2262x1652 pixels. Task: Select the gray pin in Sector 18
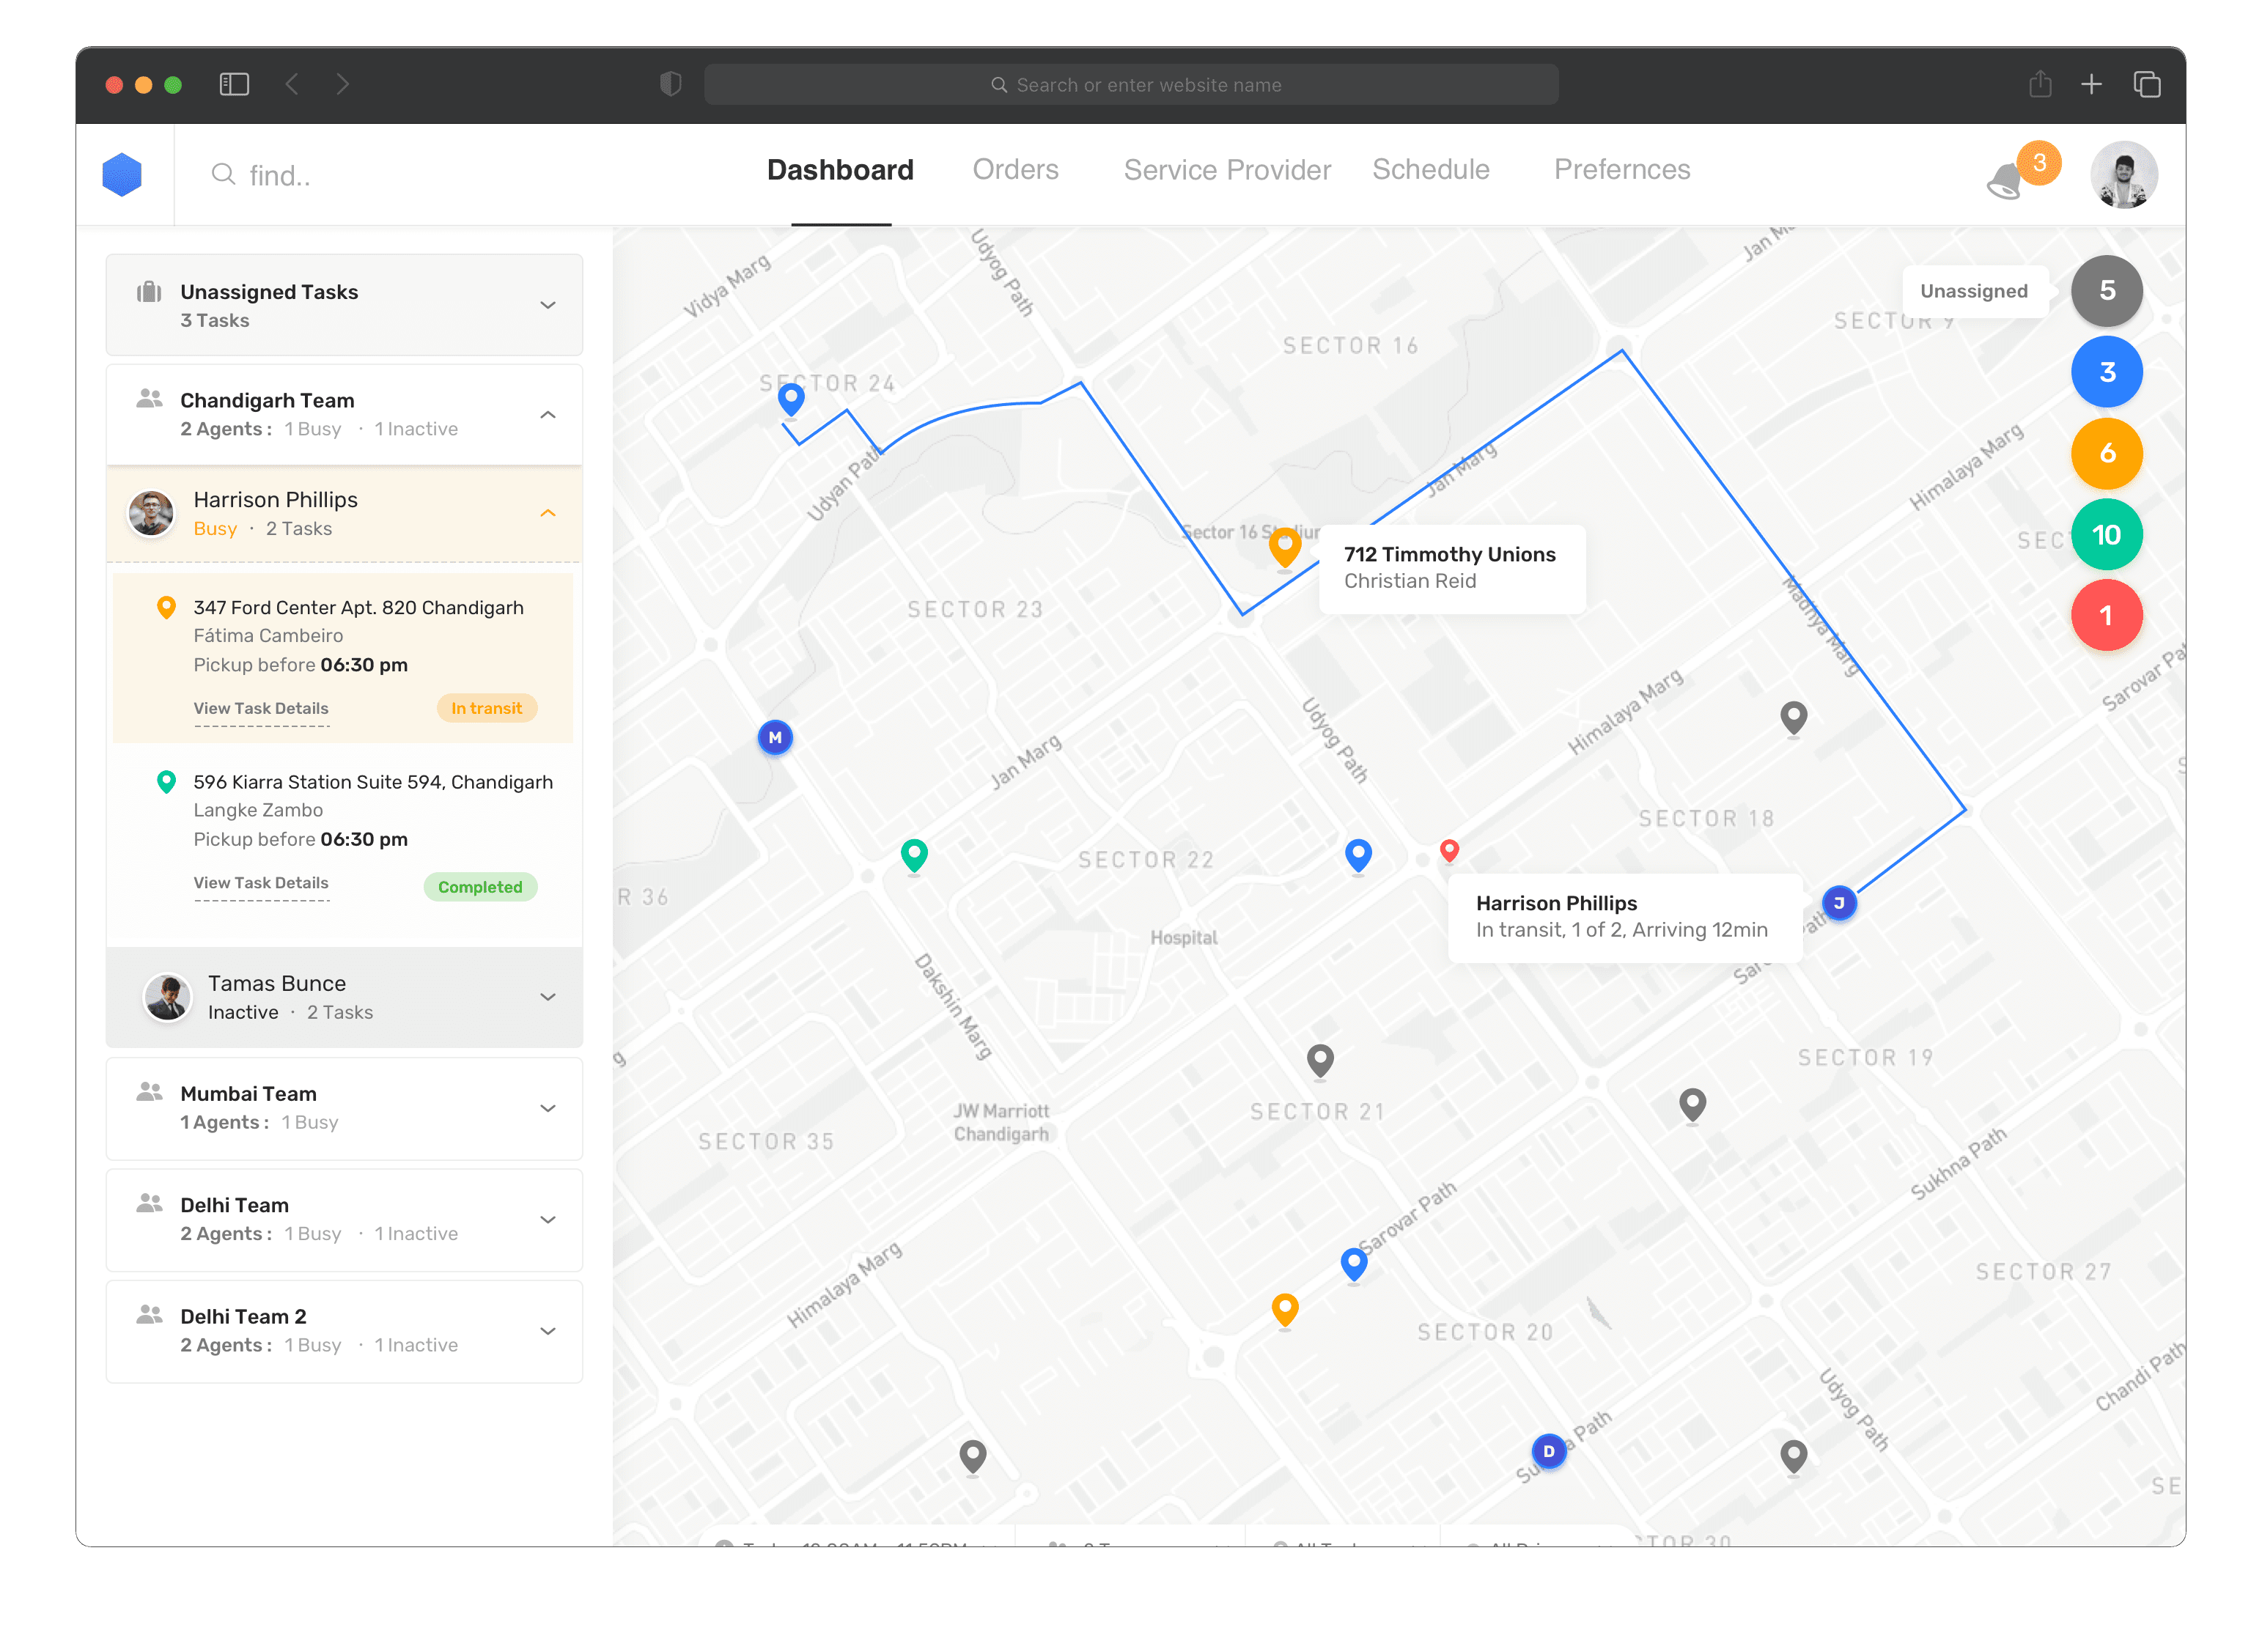pos(1794,718)
